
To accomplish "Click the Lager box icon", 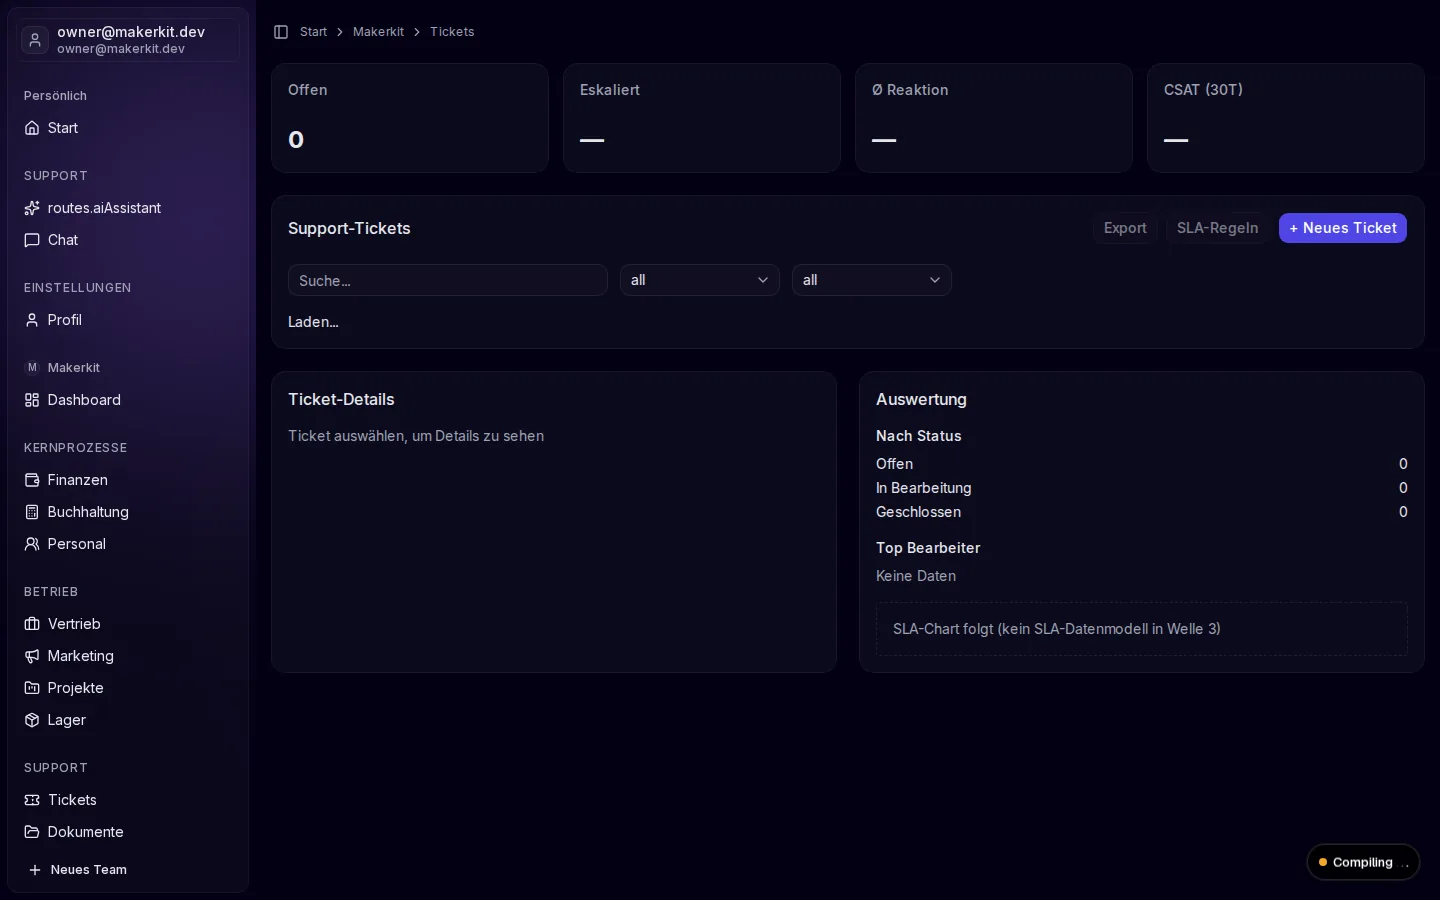I will coord(32,720).
